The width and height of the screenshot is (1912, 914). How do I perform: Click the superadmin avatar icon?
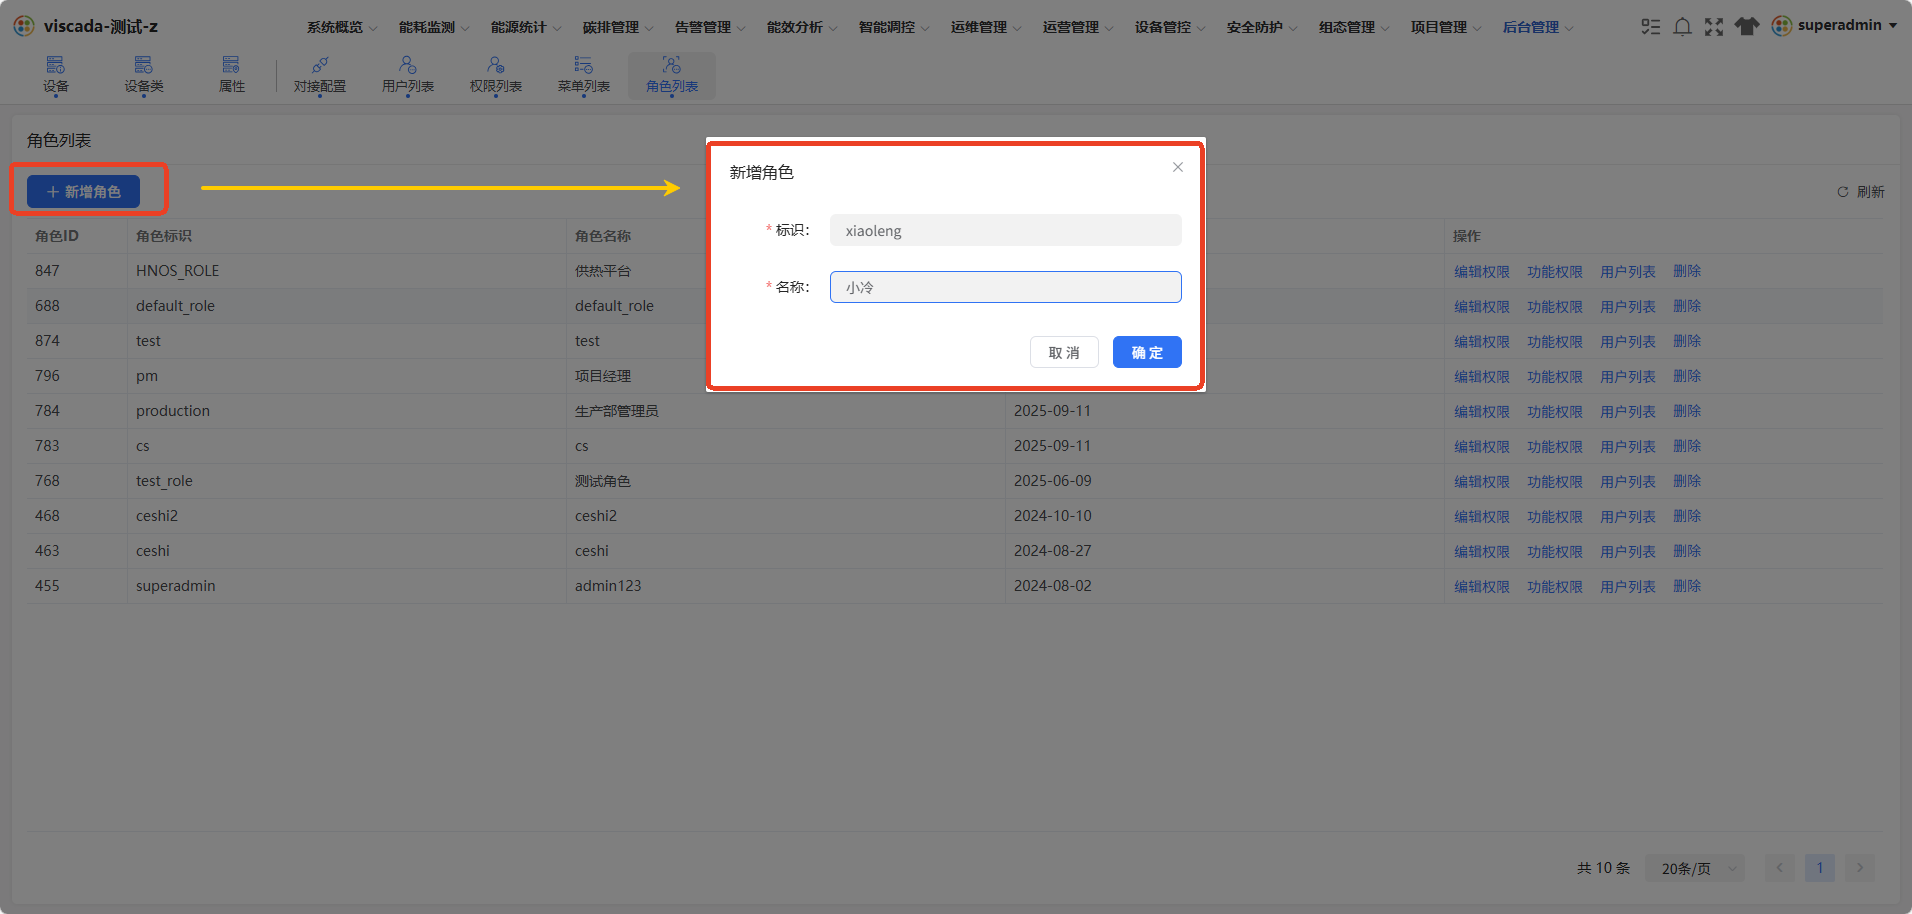[x=1782, y=26]
